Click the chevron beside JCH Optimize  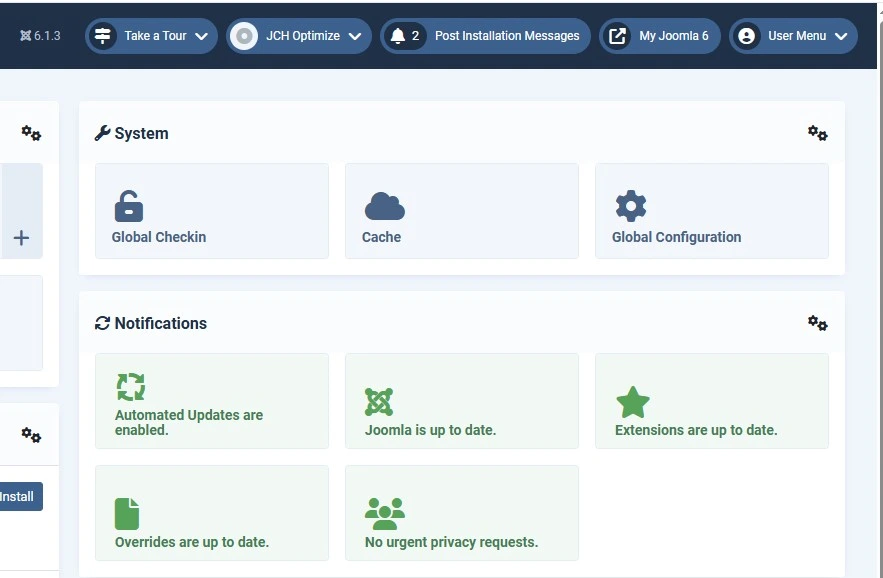point(355,37)
